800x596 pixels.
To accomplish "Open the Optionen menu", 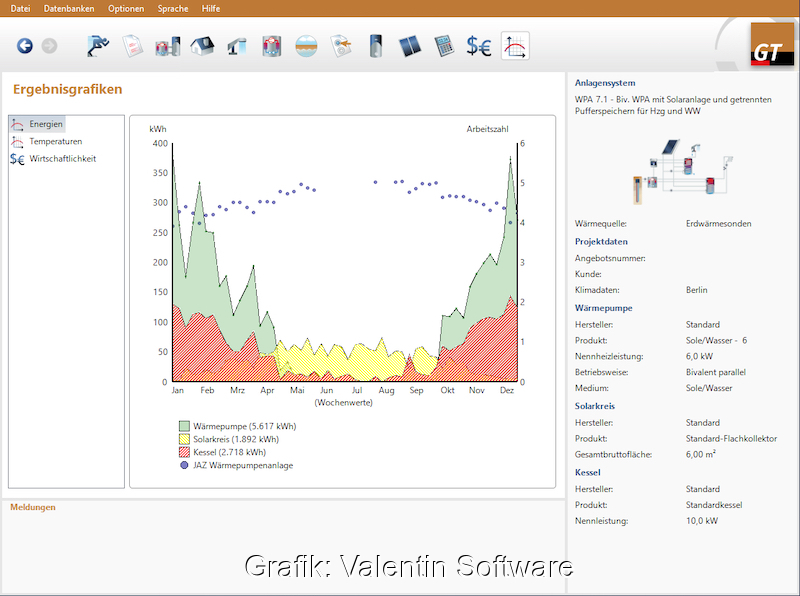I will pos(126,8).
